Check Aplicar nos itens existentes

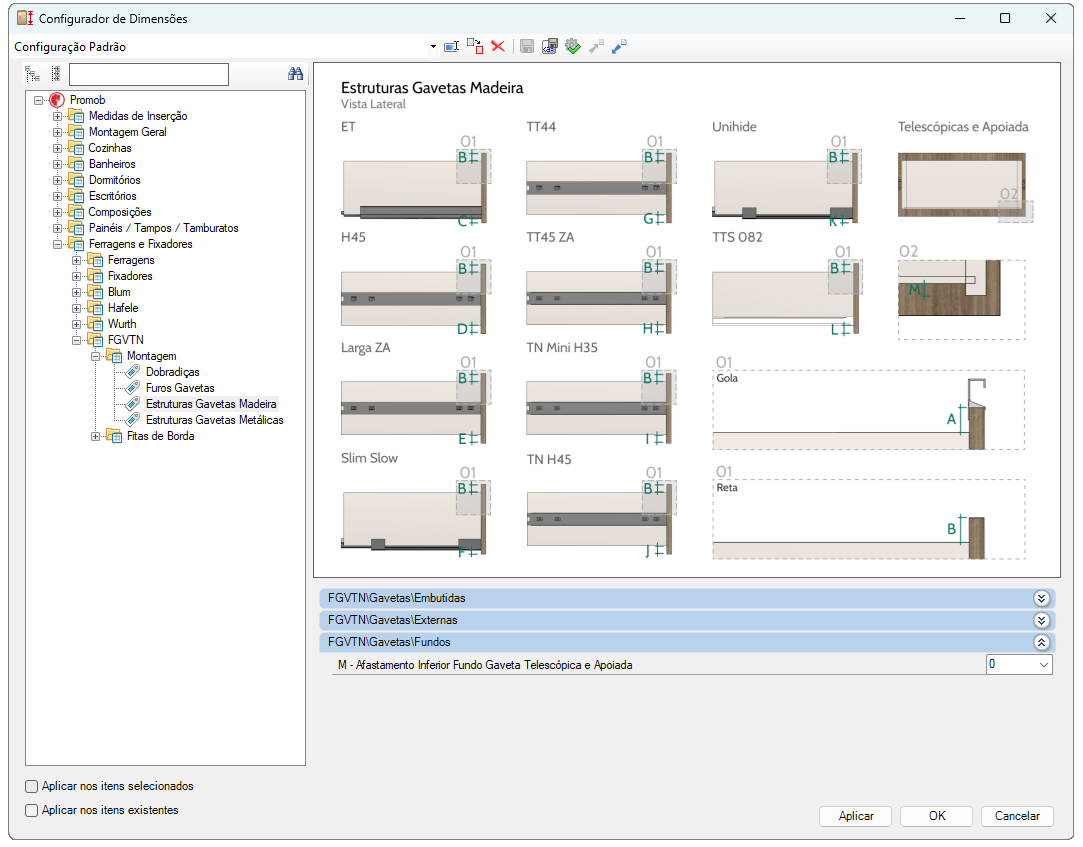pos(32,811)
